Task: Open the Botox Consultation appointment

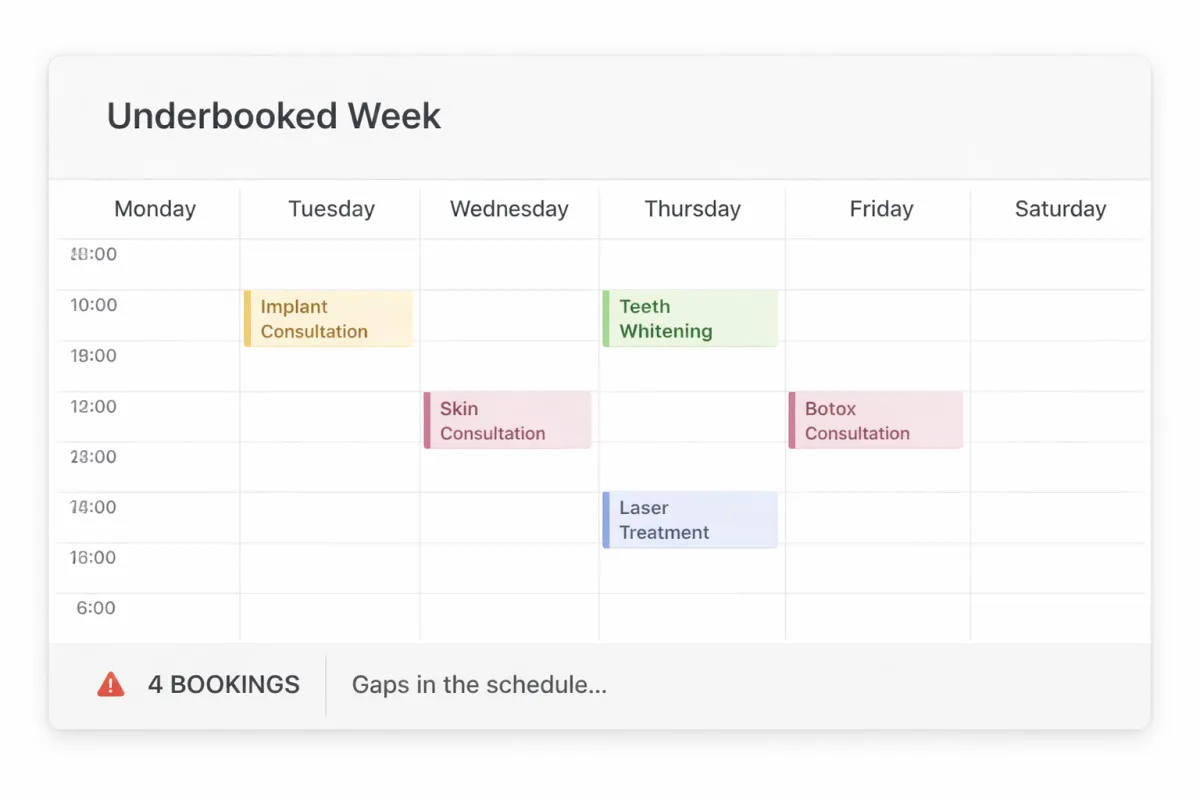Action: coord(876,420)
